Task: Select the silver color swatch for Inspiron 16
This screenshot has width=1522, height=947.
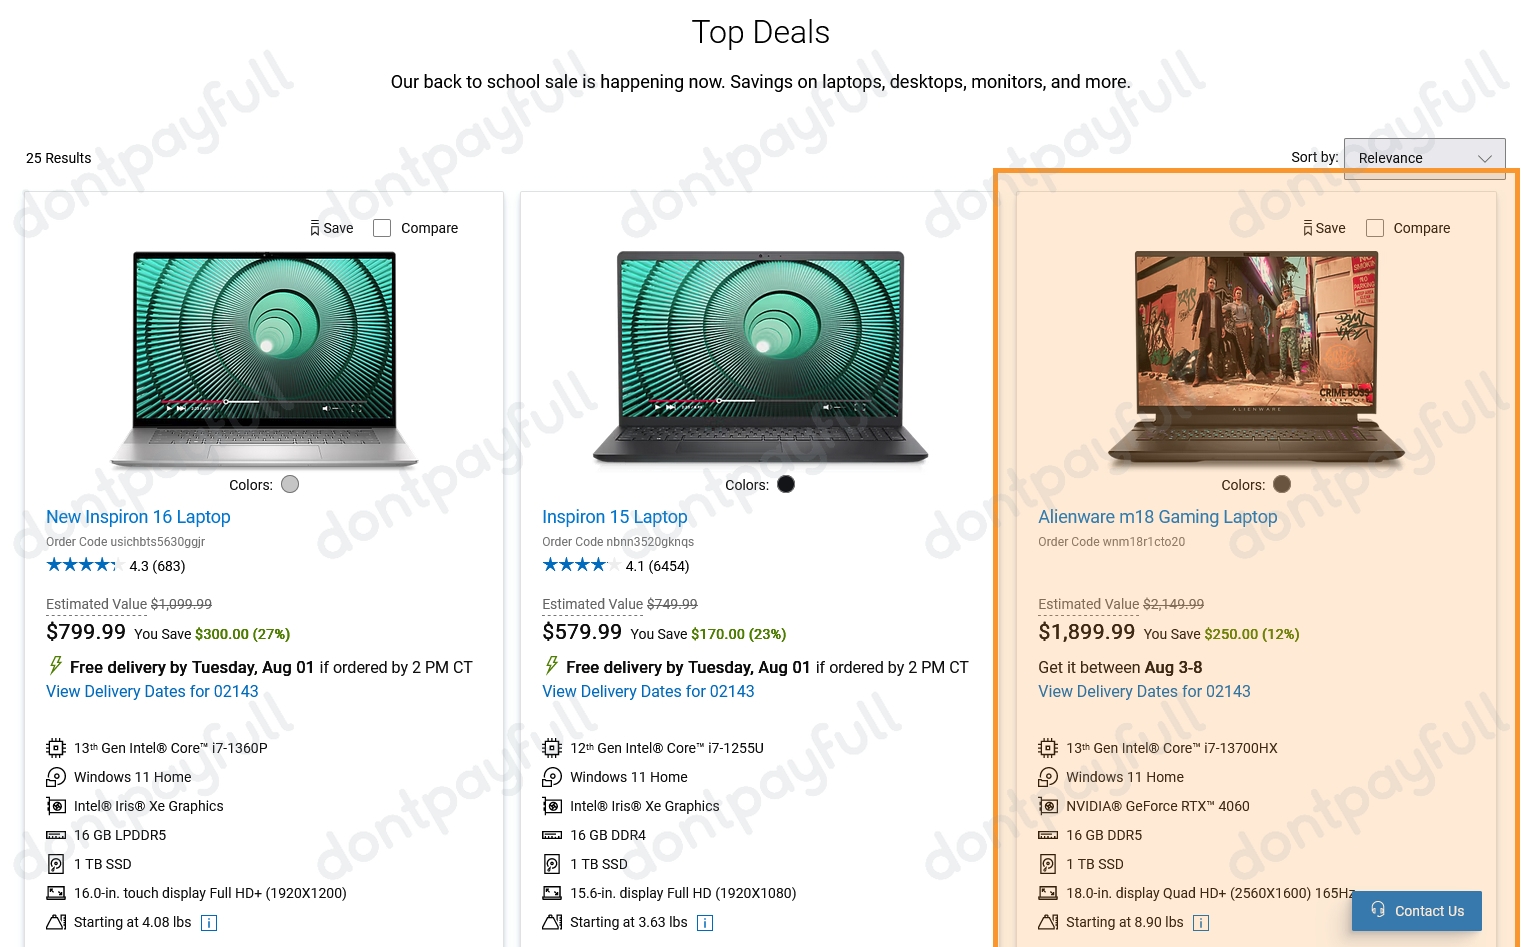Action: (x=290, y=484)
